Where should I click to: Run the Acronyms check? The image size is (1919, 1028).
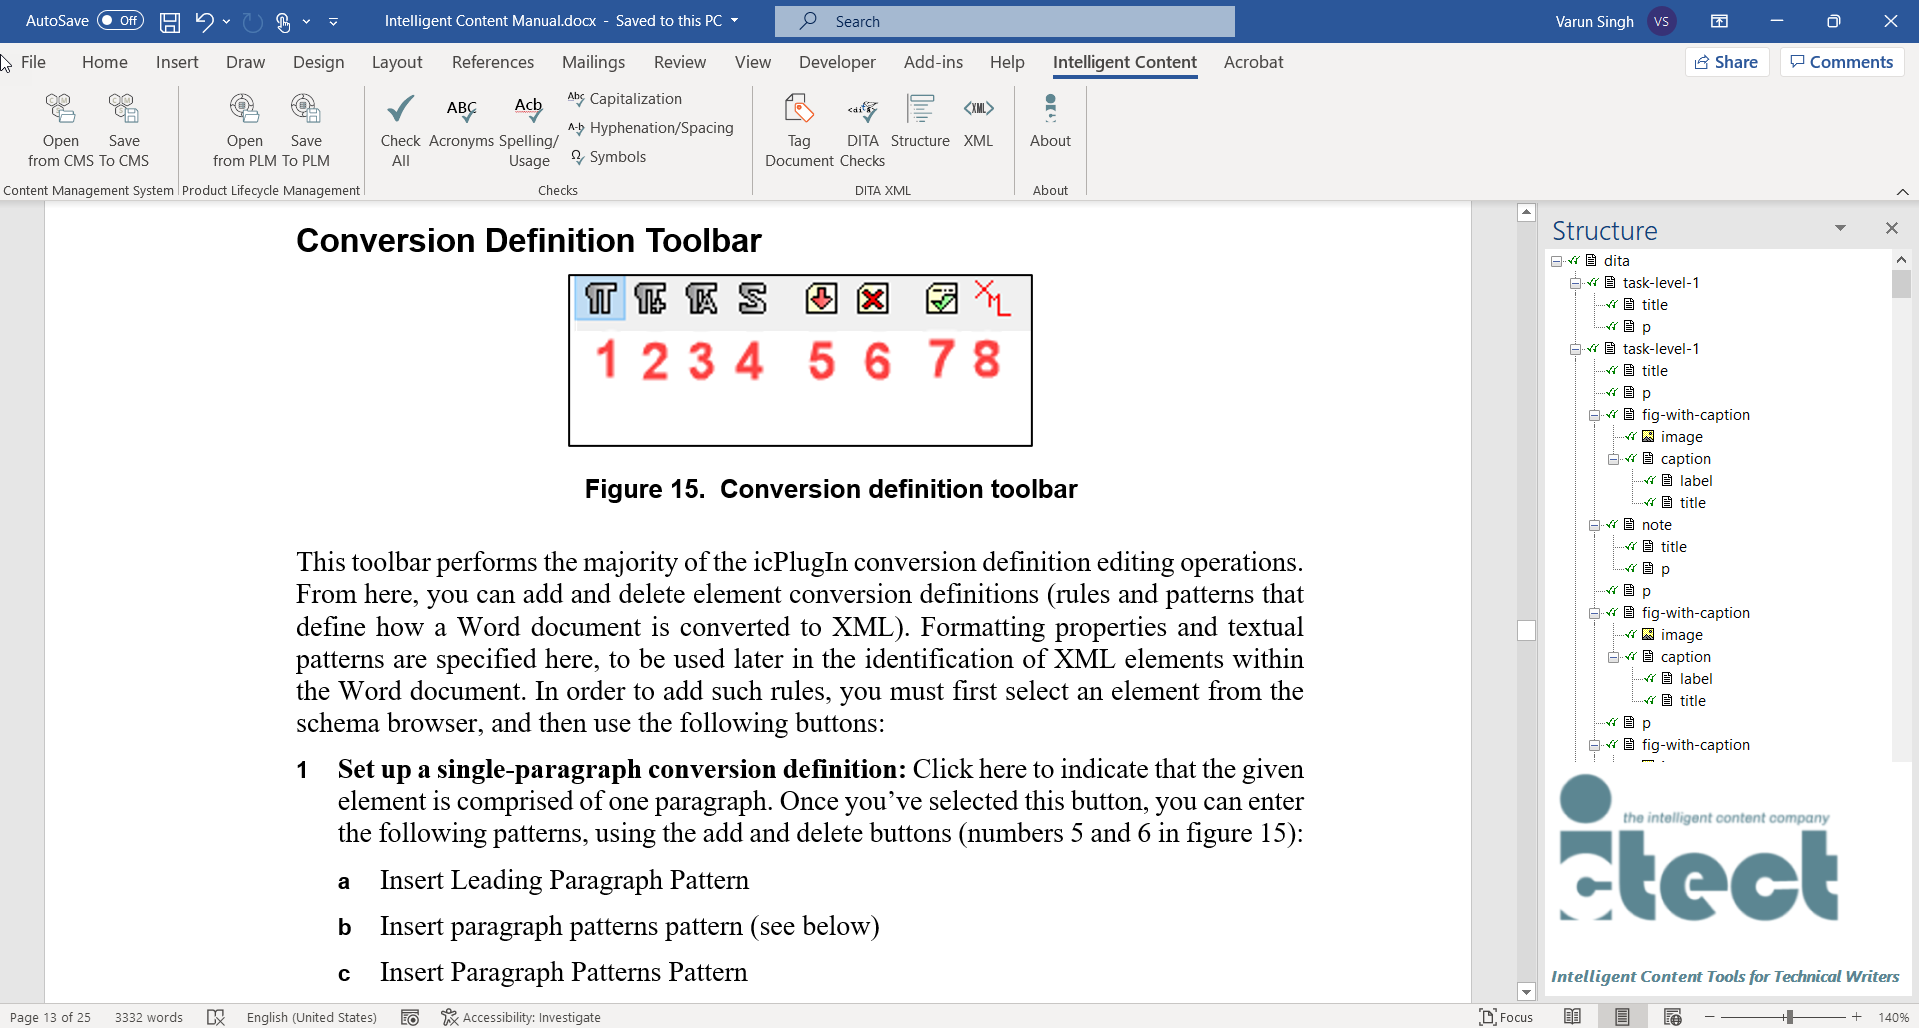pyautogui.click(x=461, y=122)
